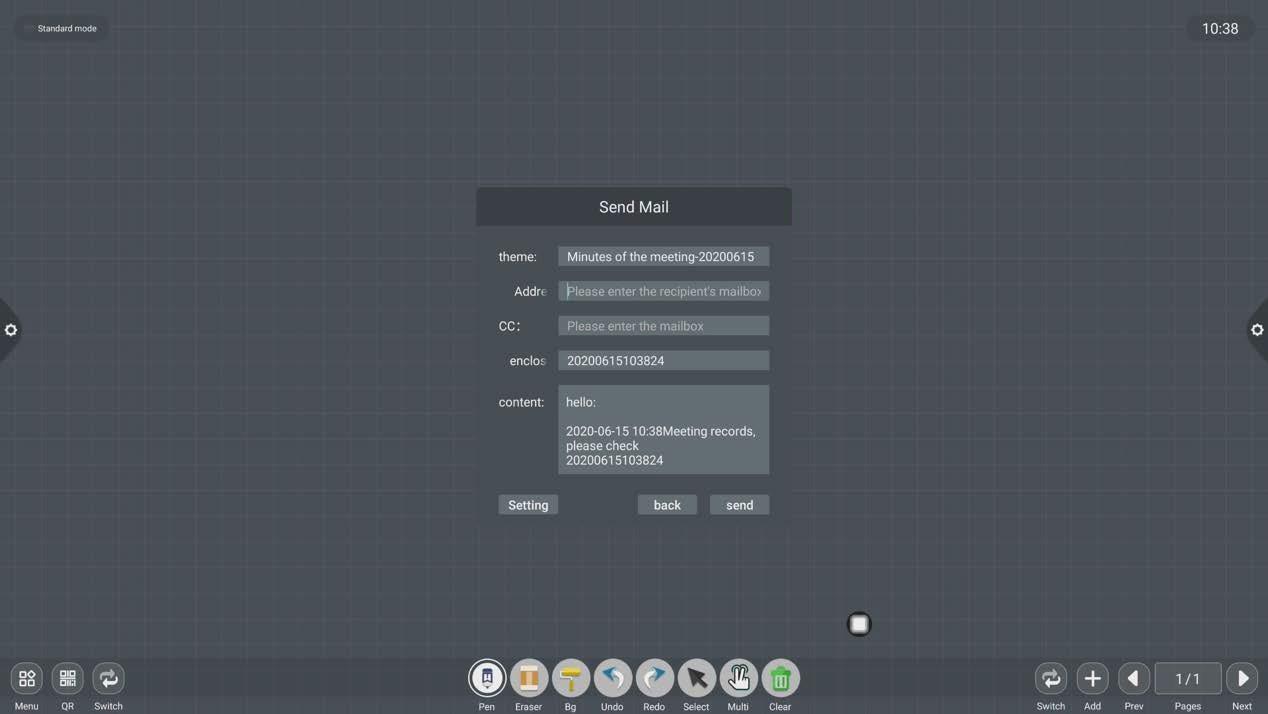
Task: Redo the last action
Action: (x=655, y=678)
